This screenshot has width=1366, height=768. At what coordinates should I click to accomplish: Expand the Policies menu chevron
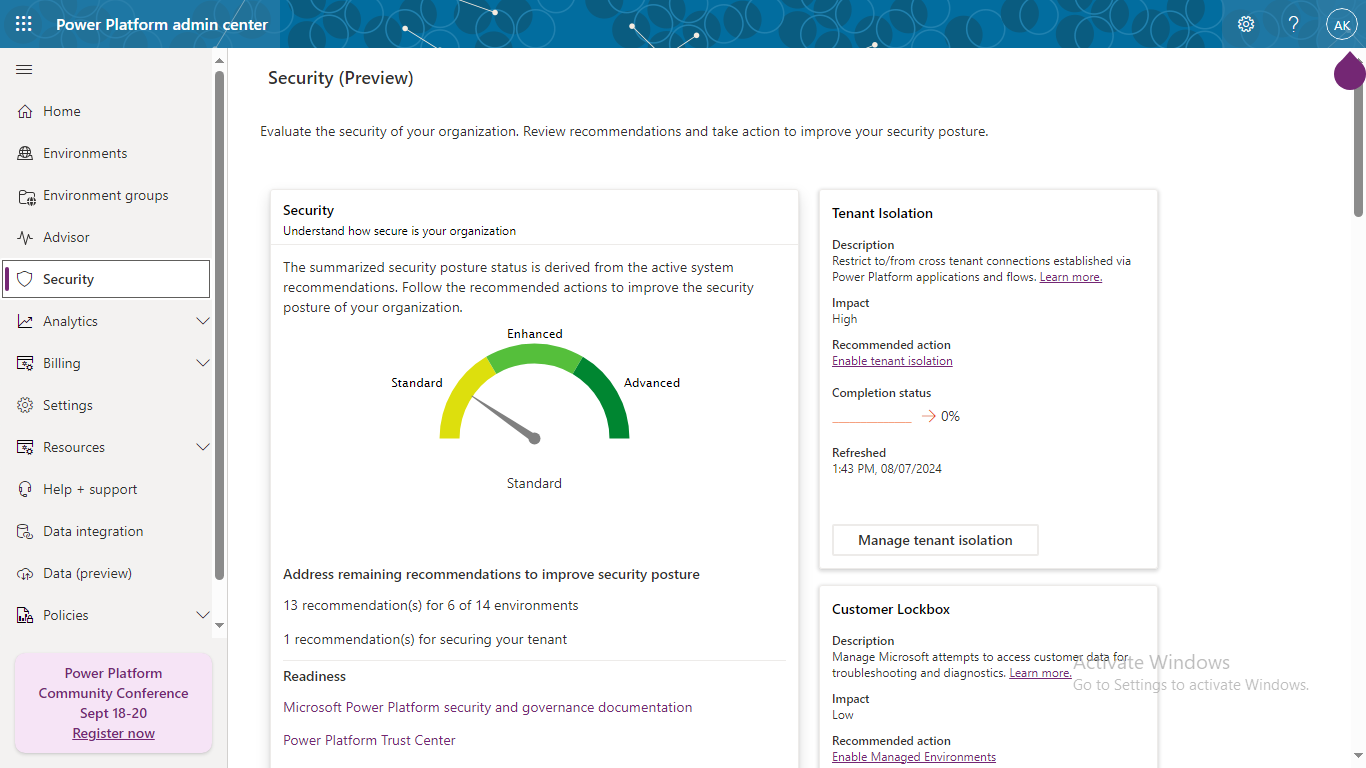[203, 615]
